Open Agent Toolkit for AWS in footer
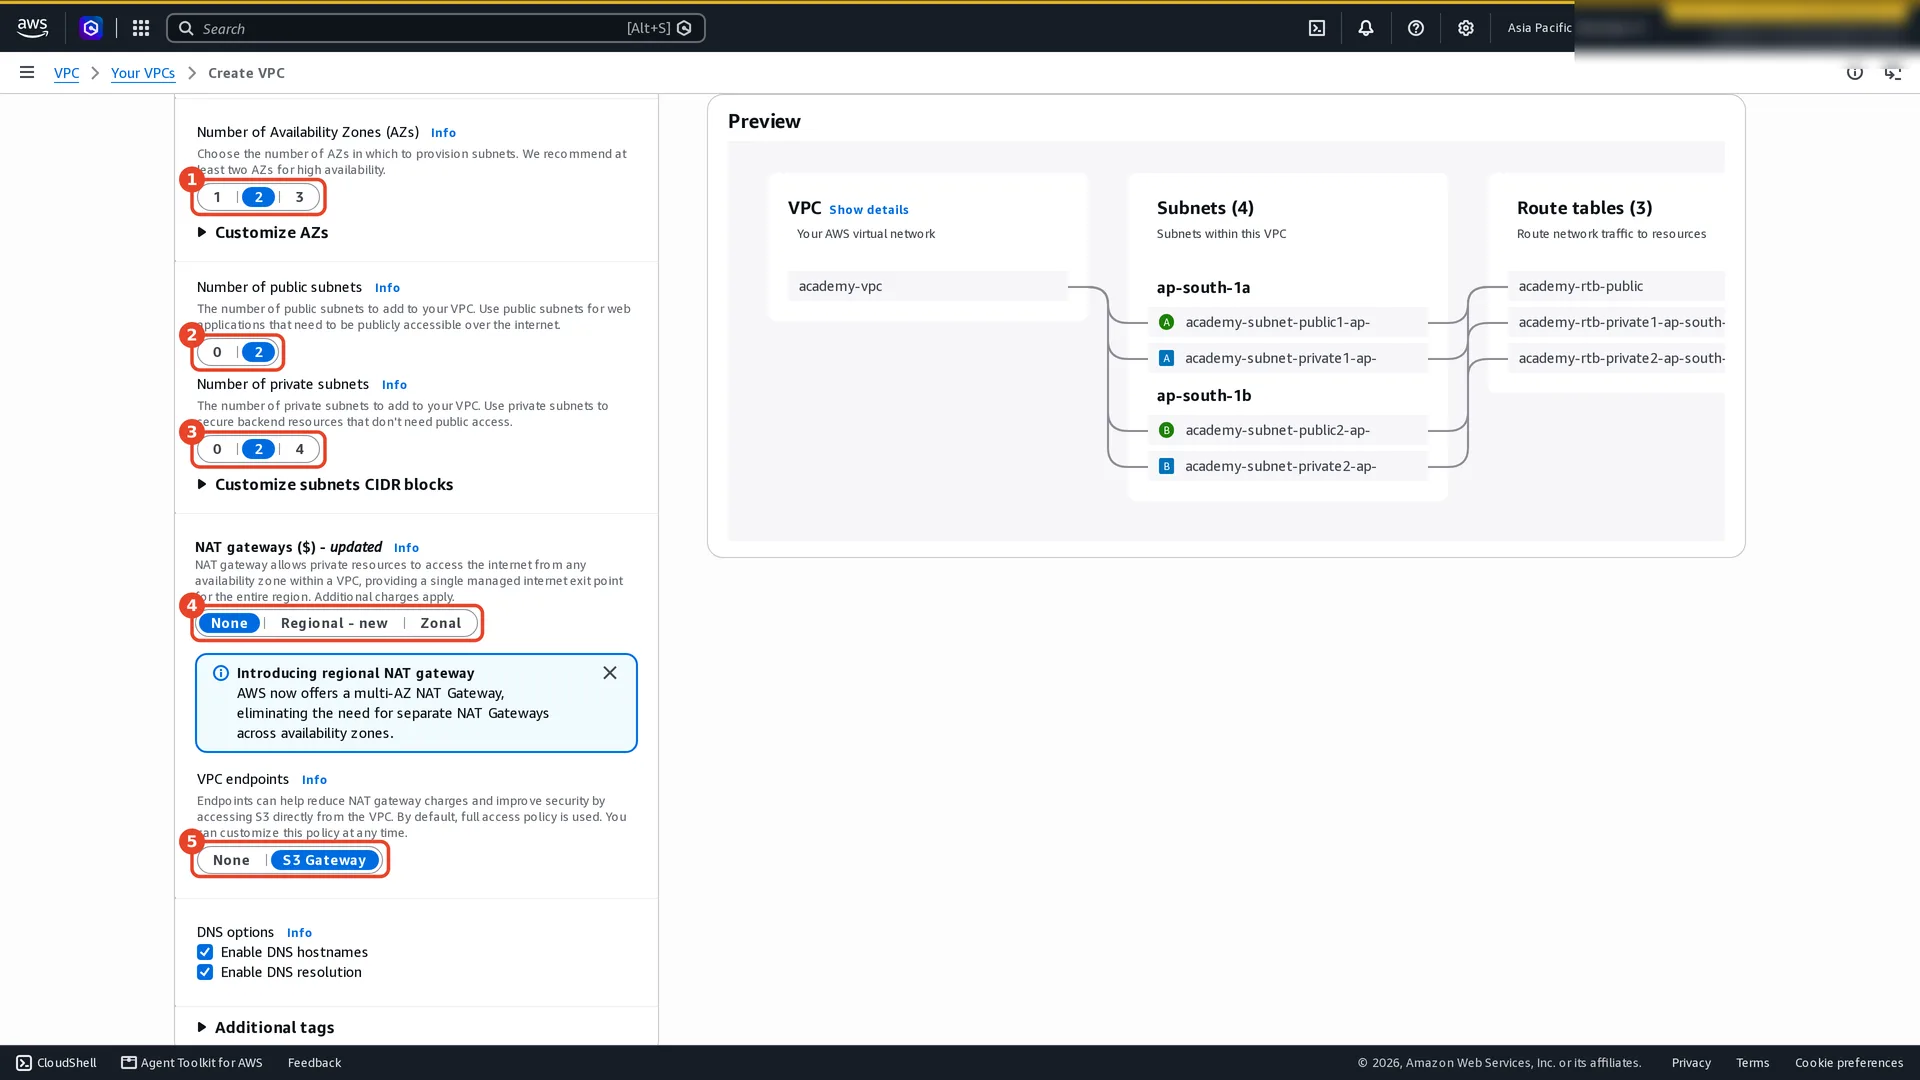The image size is (1920, 1080). click(x=192, y=1063)
